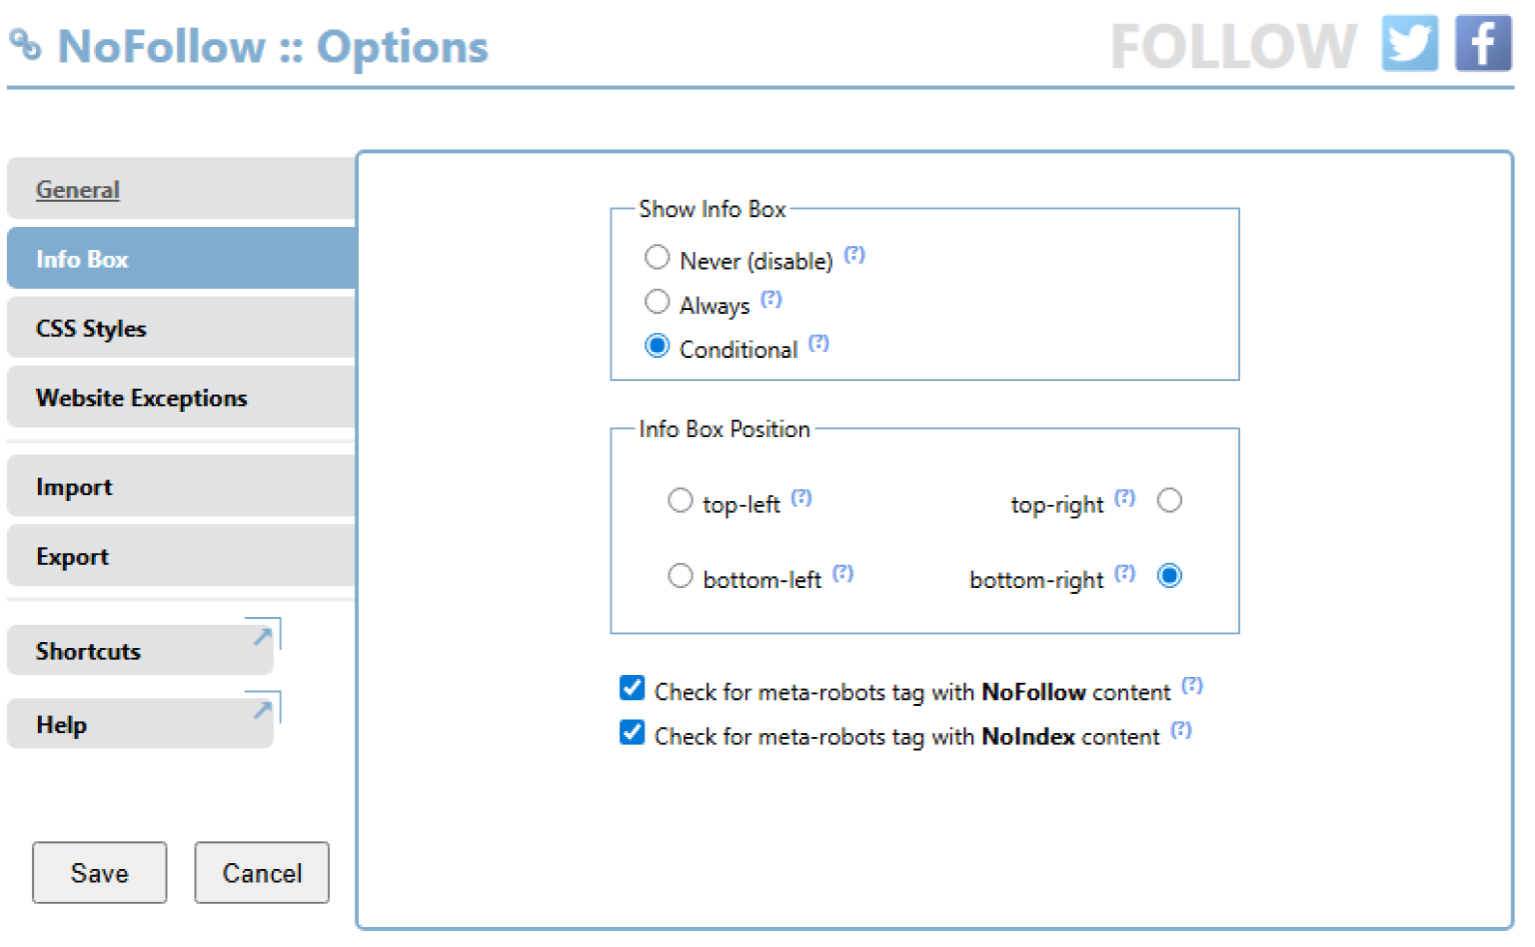The width and height of the screenshot is (1535, 947).
Task: Click the help icon next to top-left
Action: coord(802,498)
